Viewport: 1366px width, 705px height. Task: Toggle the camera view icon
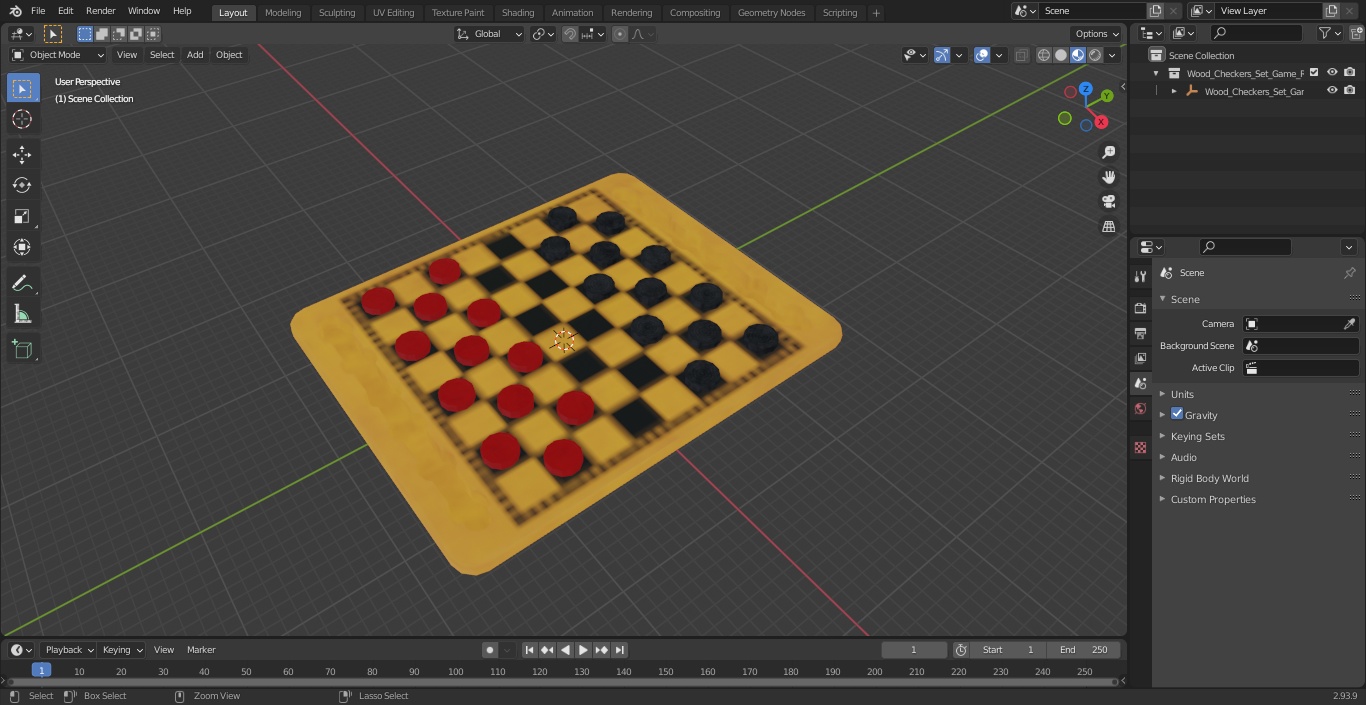[1108, 202]
